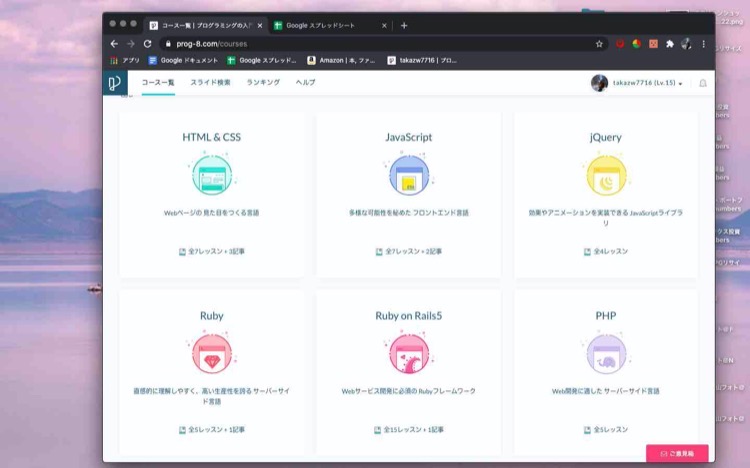The height and width of the screenshot is (468, 750).
Task: Click the 全4レッスン lesson count under jQuery
Action: click(606, 251)
